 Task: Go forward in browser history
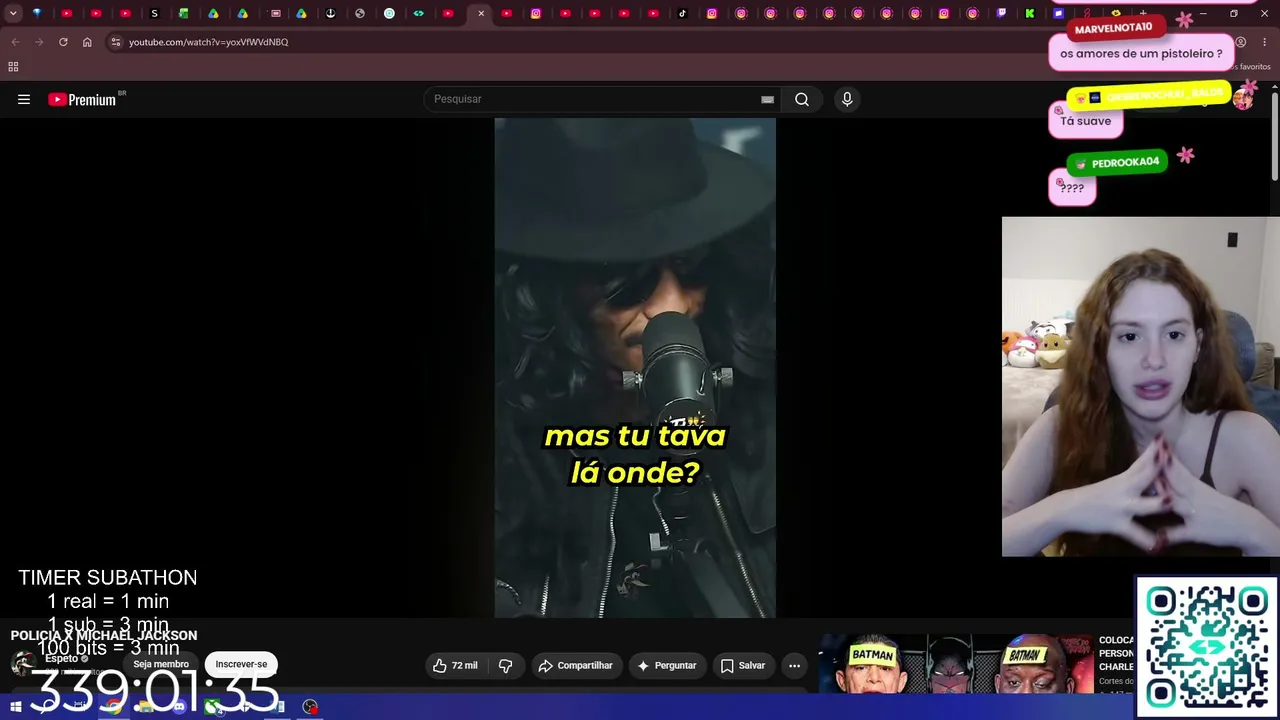point(39,42)
